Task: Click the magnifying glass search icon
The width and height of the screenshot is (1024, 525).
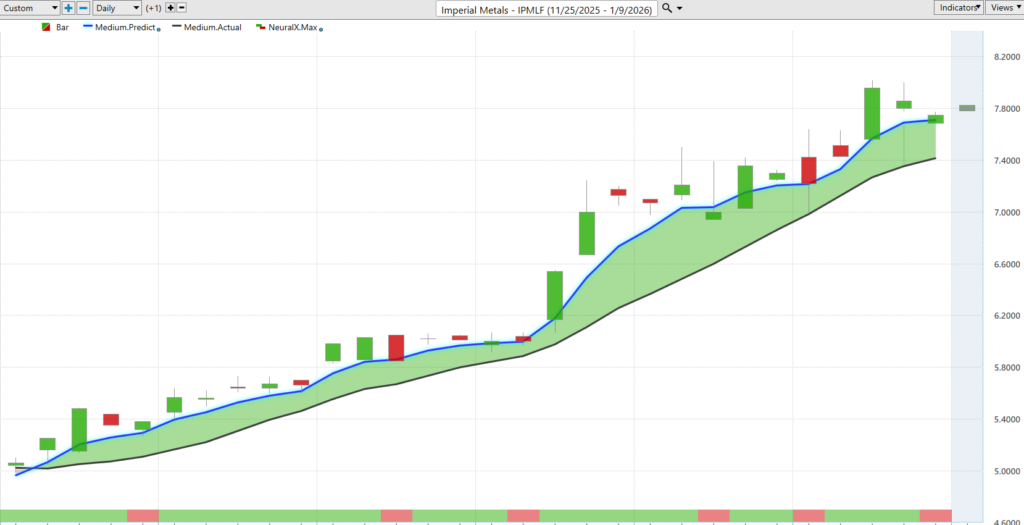Action: coord(667,8)
